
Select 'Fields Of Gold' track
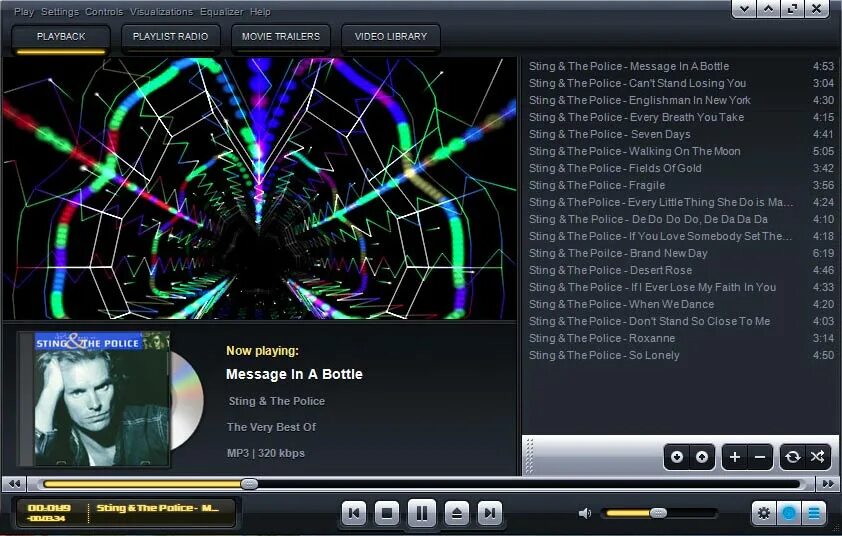681,168
